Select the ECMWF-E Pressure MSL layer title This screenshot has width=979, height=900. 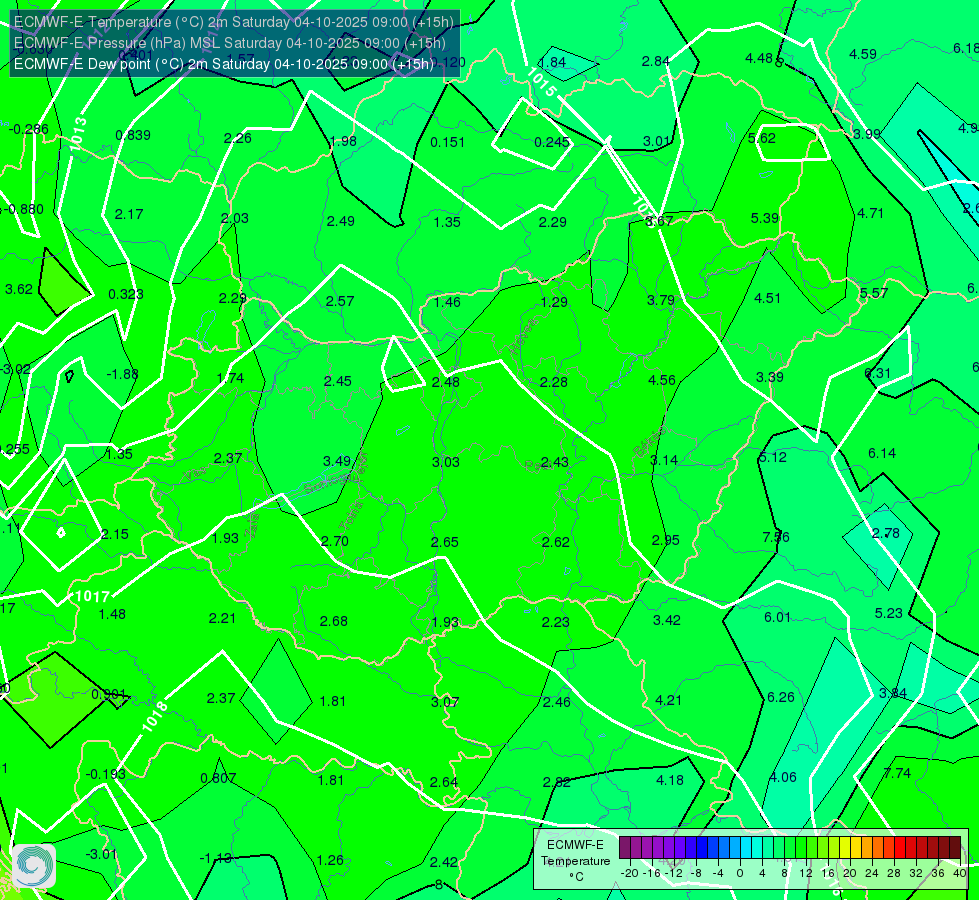coord(230,43)
